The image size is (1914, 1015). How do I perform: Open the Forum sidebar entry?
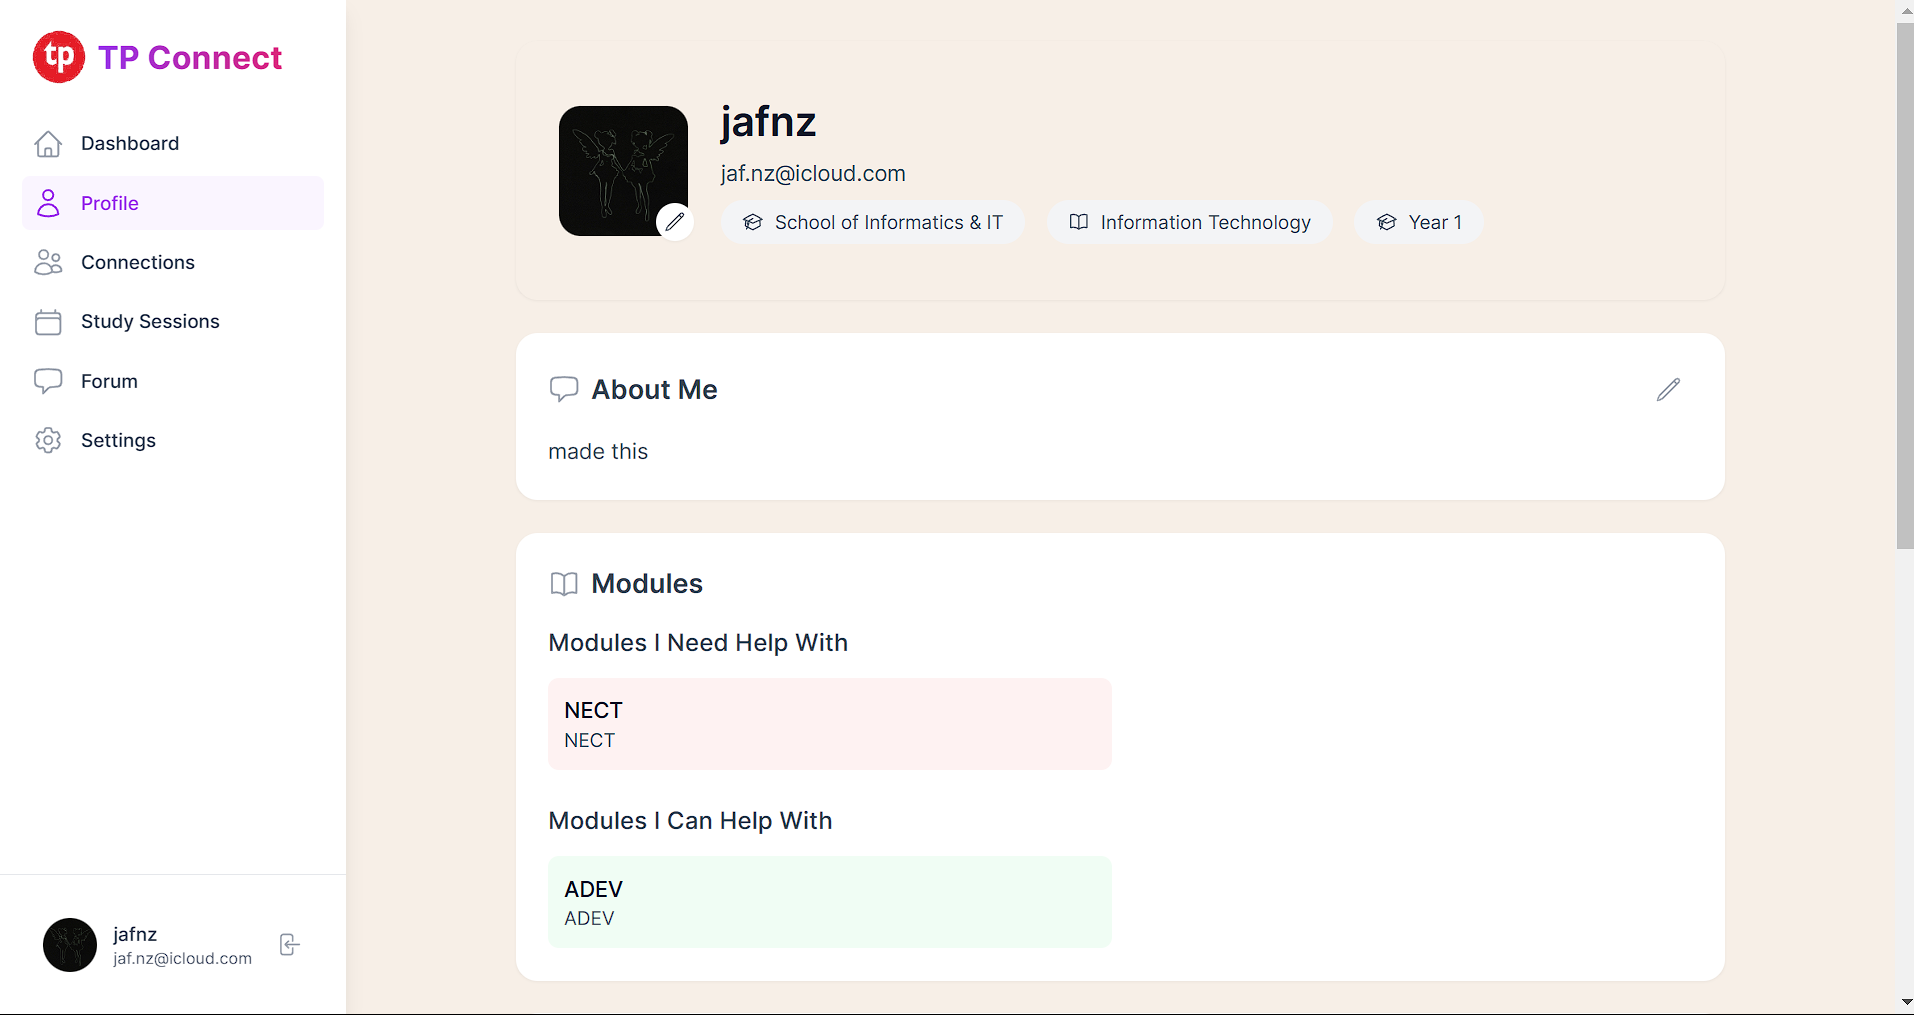click(x=108, y=380)
